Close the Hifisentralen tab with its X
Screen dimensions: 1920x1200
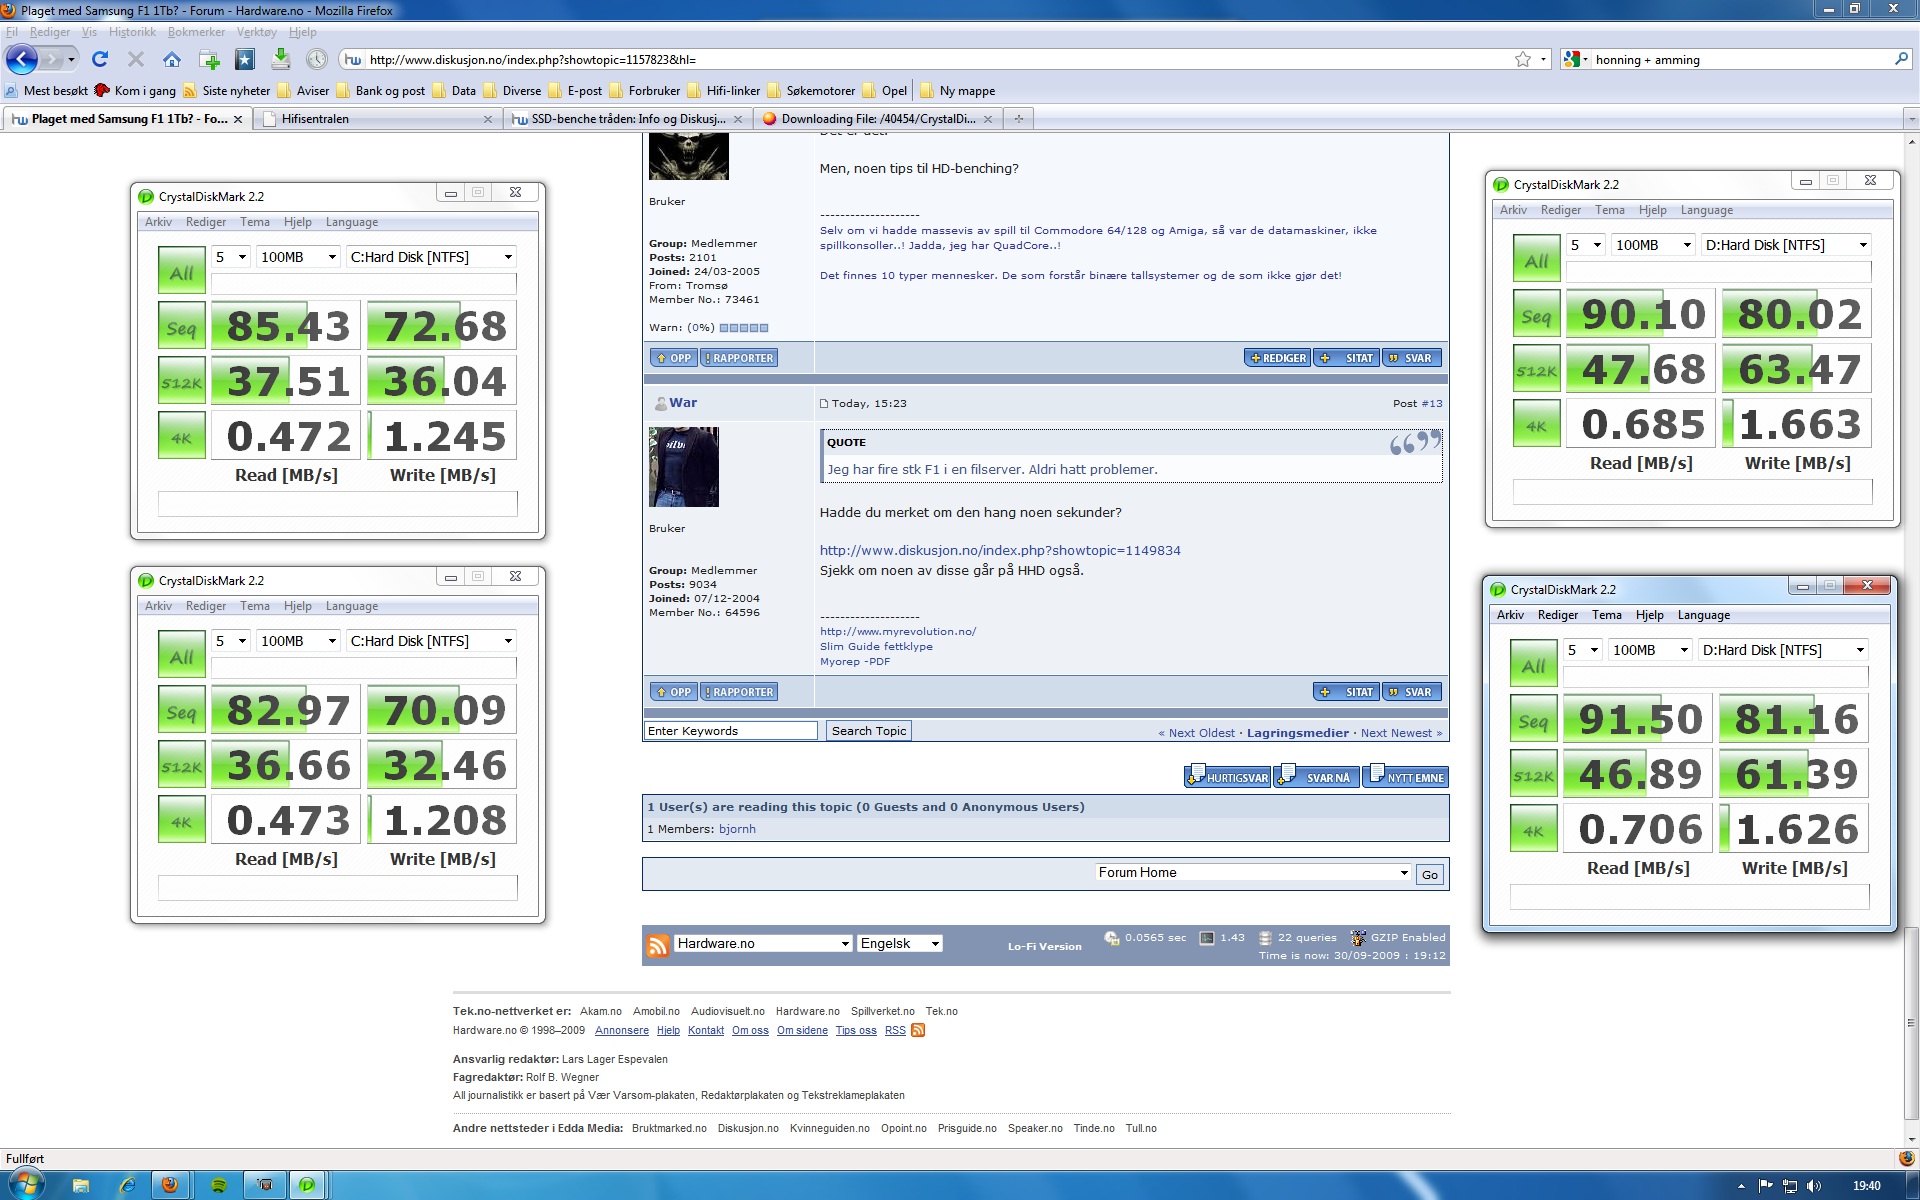488,119
